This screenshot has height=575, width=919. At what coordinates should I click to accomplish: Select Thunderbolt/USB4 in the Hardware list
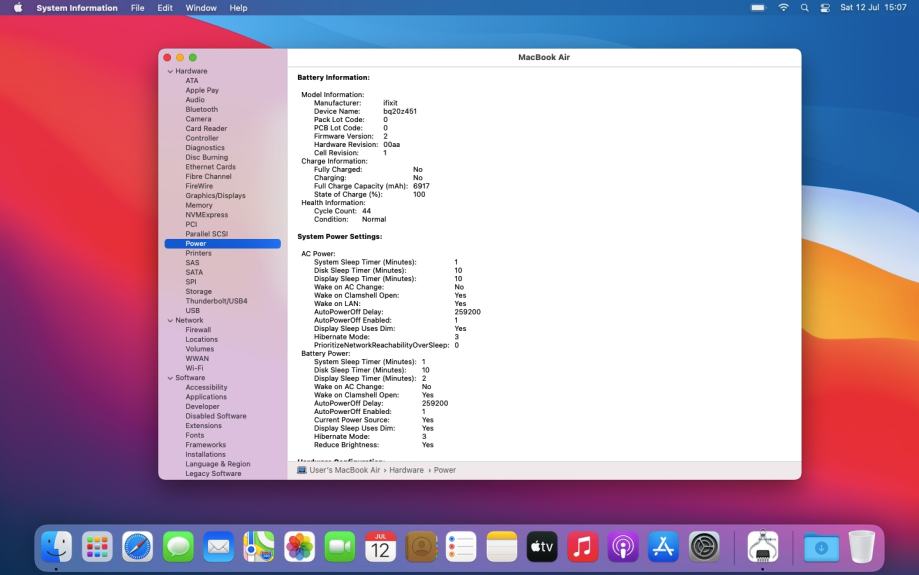click(216, 301)
